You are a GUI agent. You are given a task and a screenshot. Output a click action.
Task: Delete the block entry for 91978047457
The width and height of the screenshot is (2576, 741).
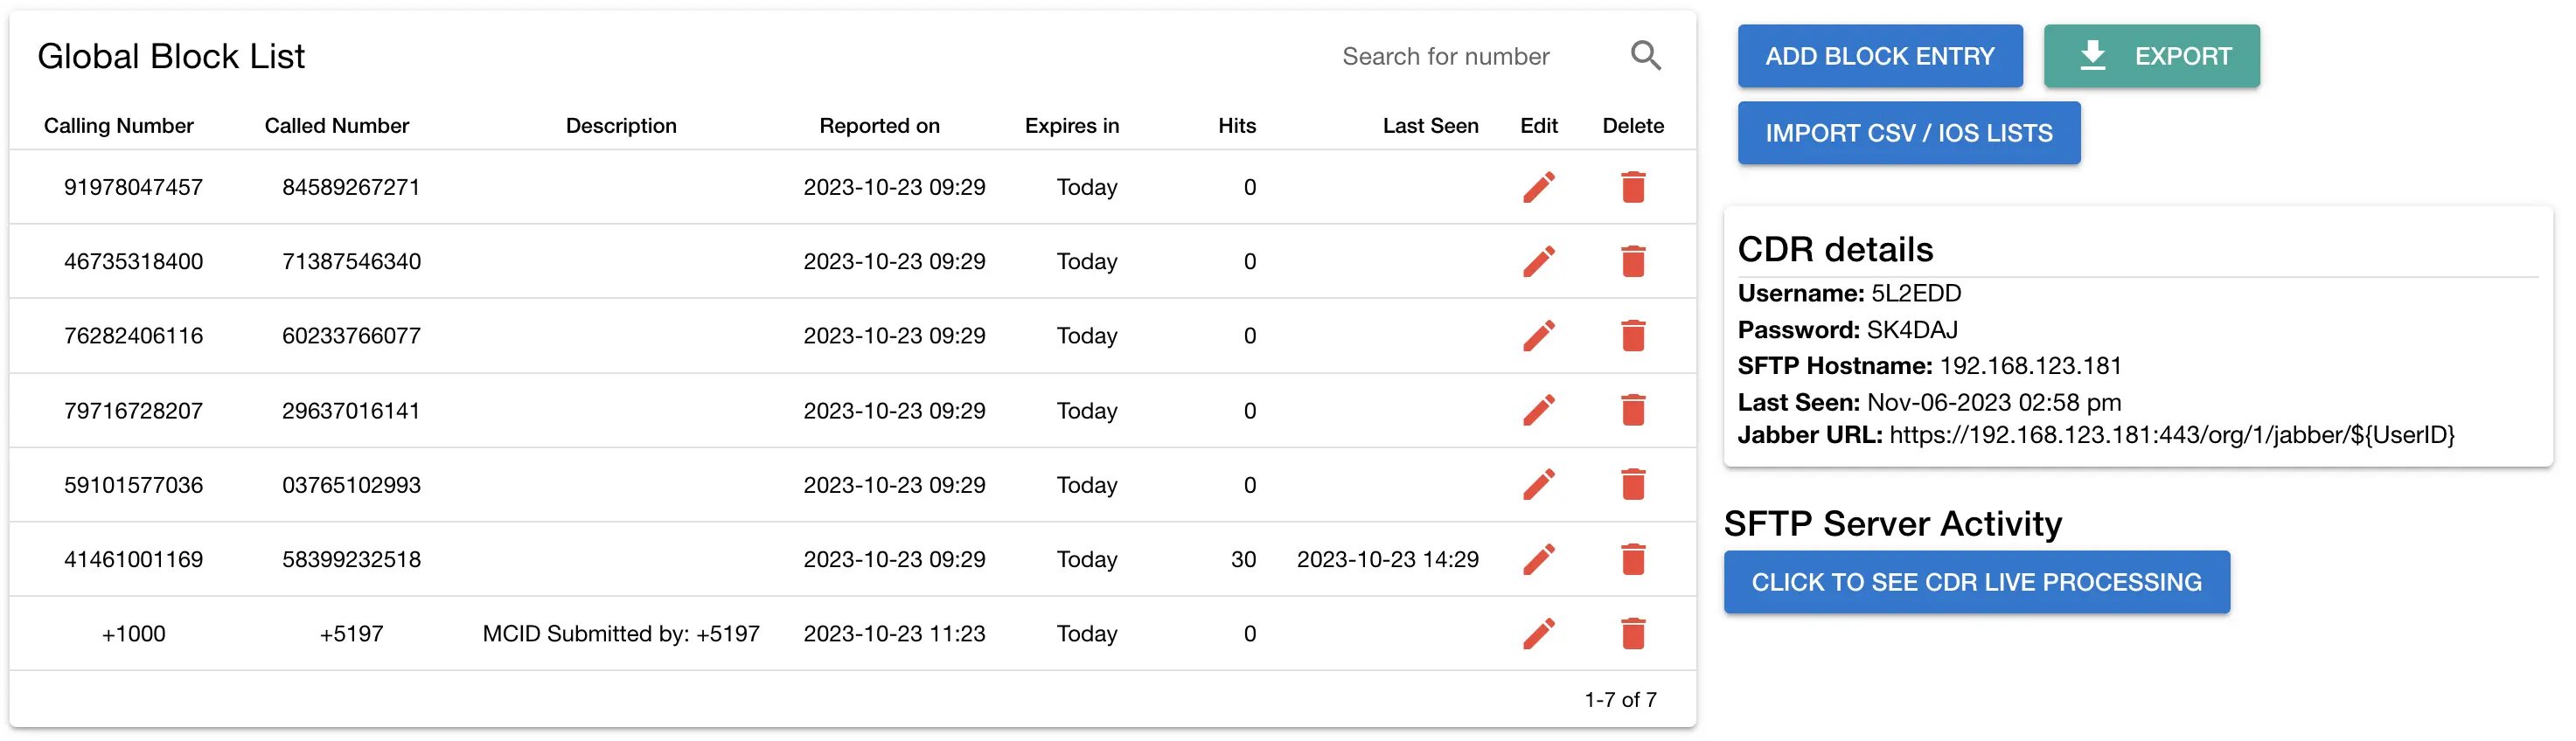click(x=1632, y=187)
